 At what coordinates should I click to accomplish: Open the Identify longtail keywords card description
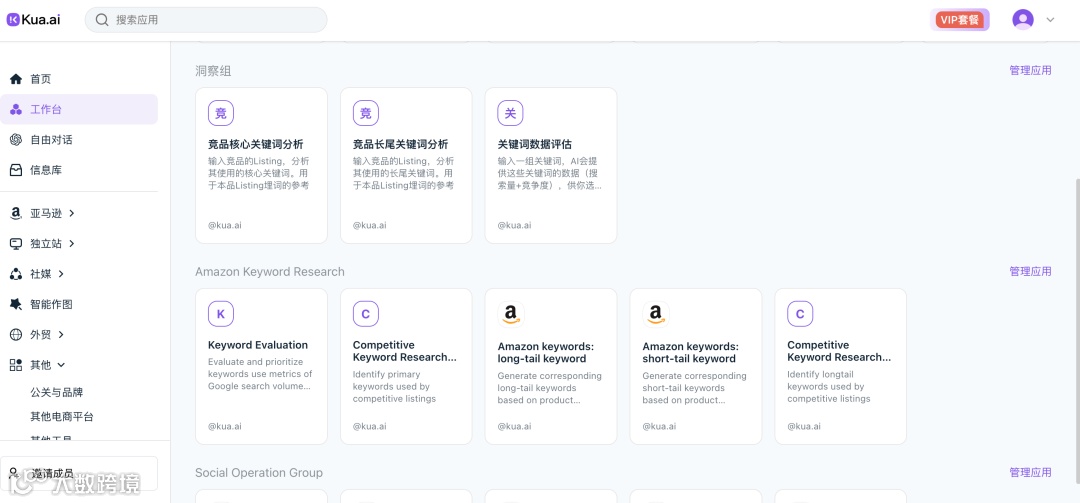pos(829,387)
